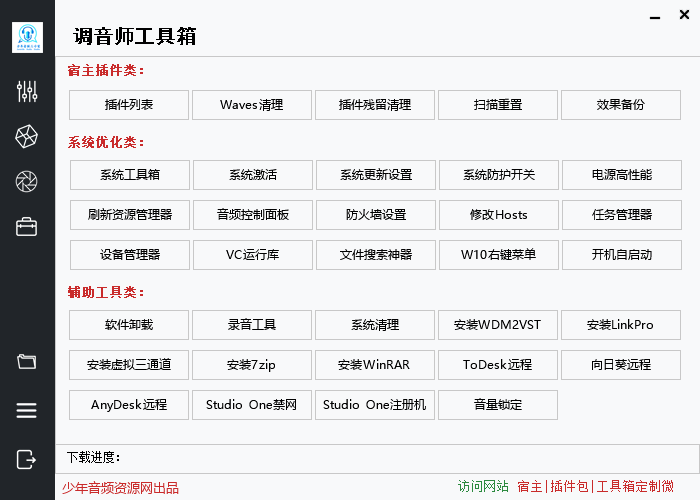Open 防火墙设置
The image size is (700, 500).
376,215
